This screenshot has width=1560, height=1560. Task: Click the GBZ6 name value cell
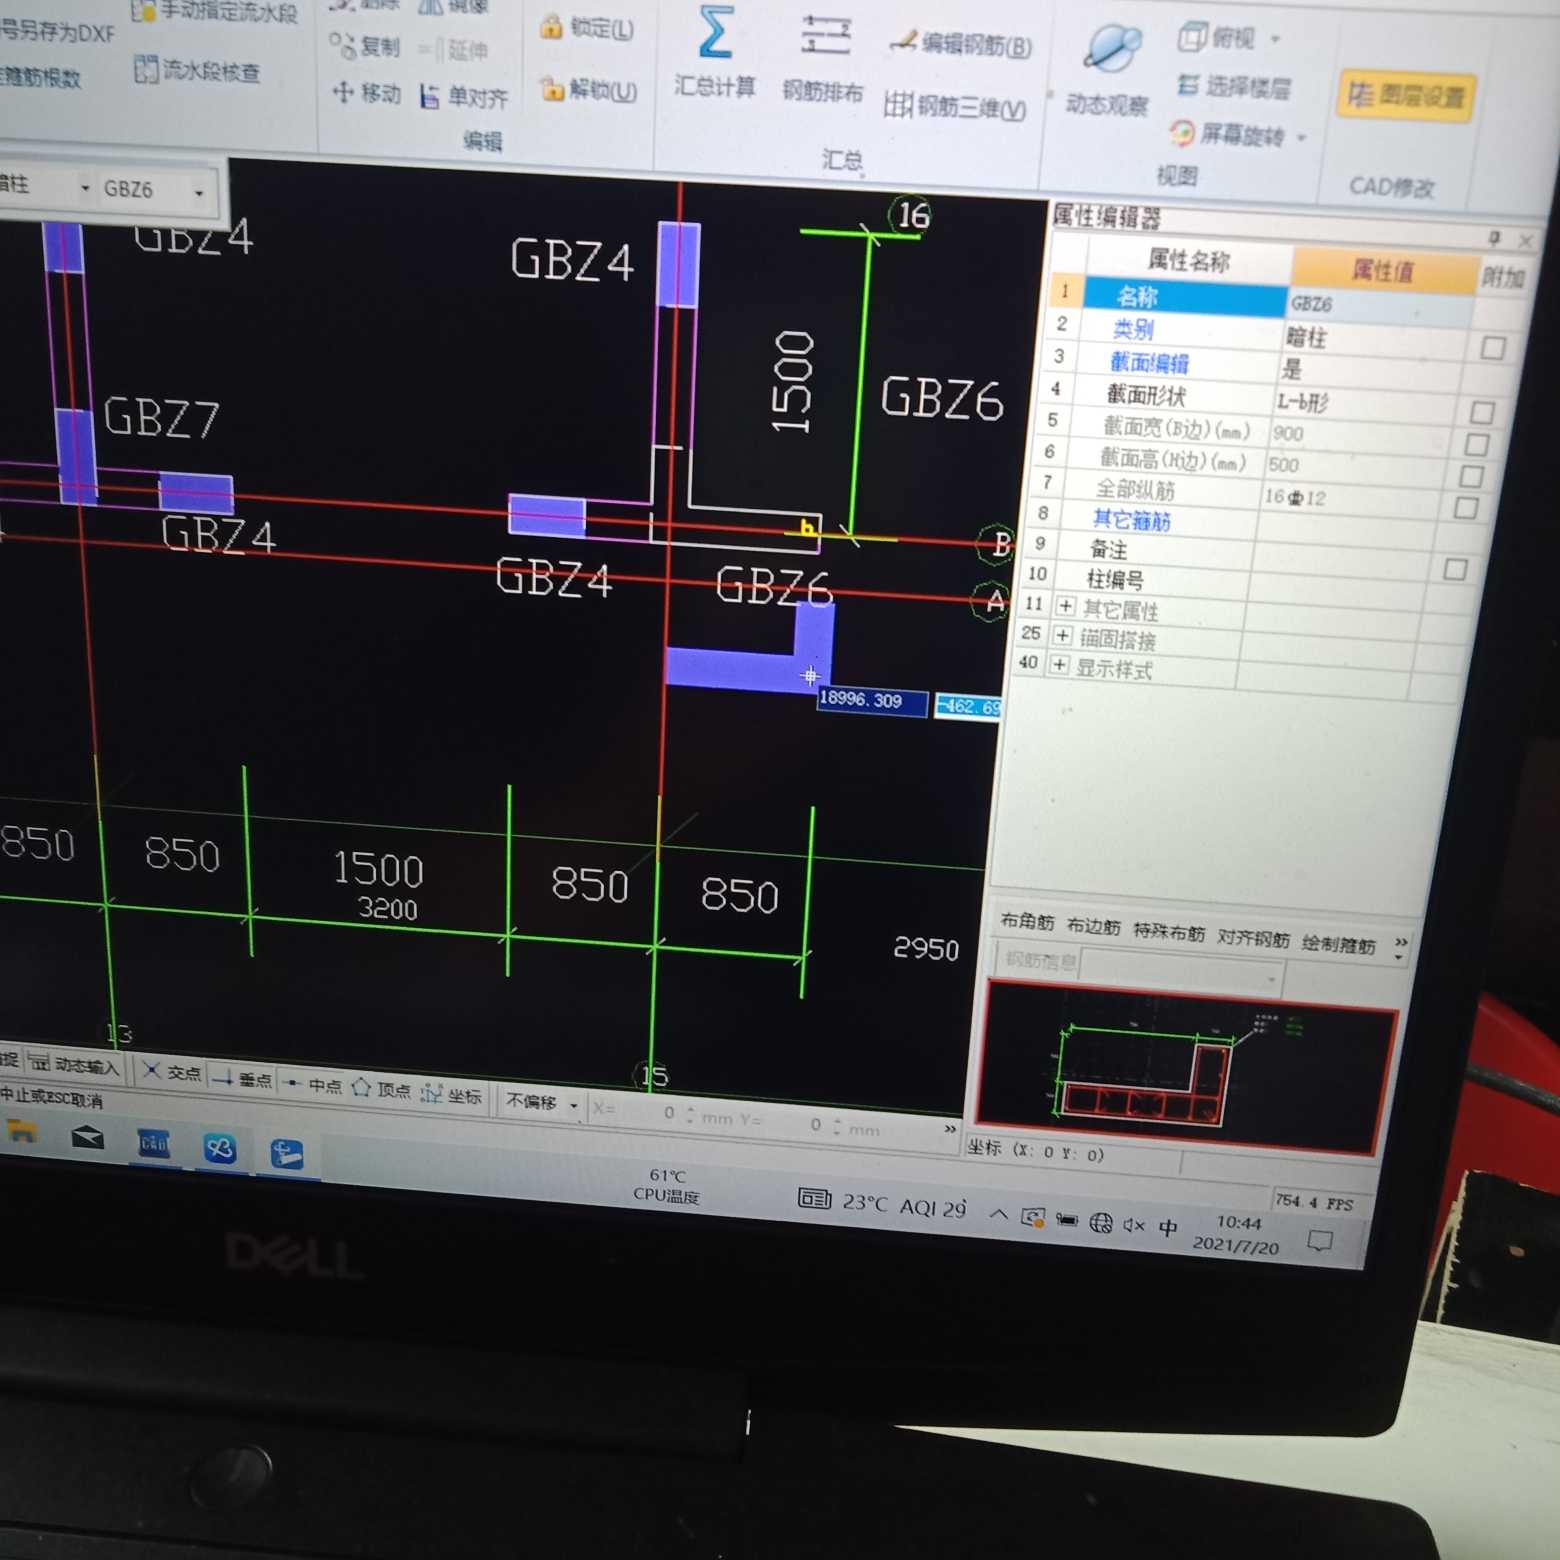1378,304
